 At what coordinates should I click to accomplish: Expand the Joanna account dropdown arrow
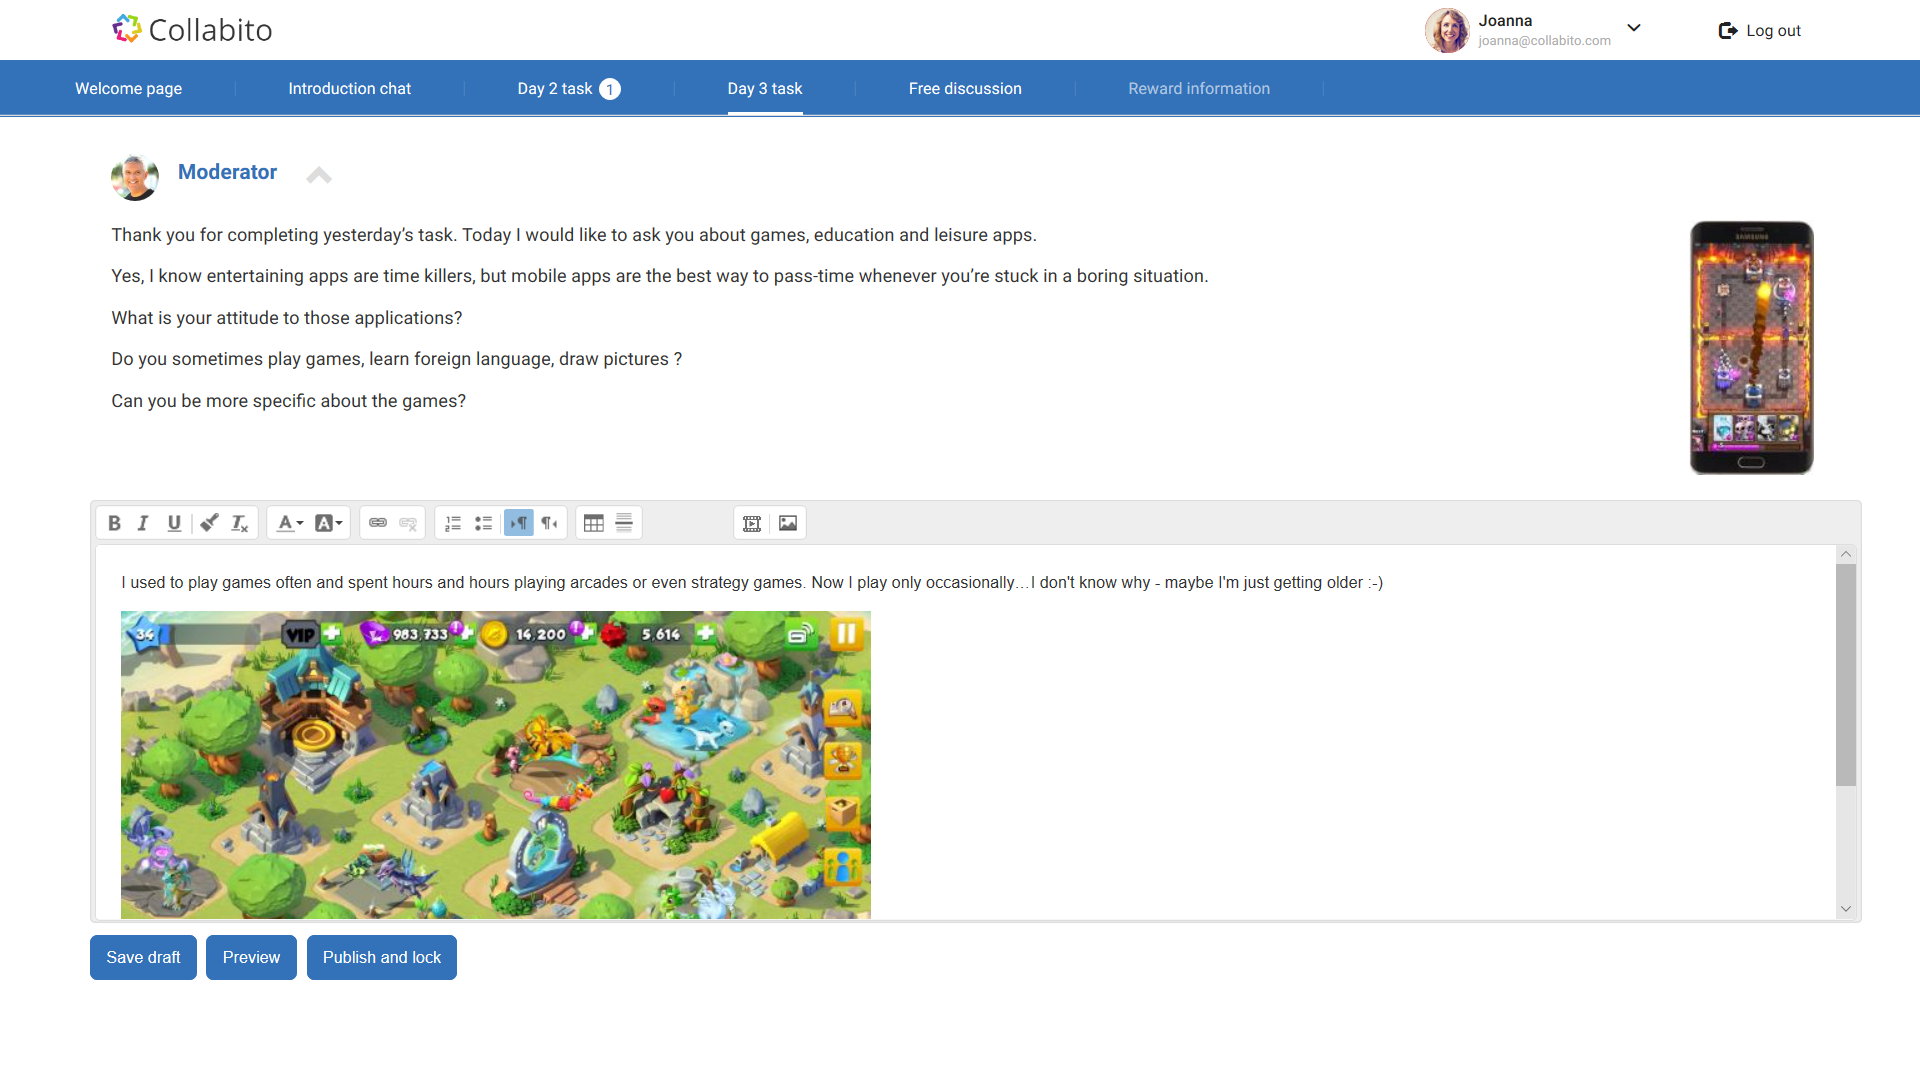[x=1634, y=28]
